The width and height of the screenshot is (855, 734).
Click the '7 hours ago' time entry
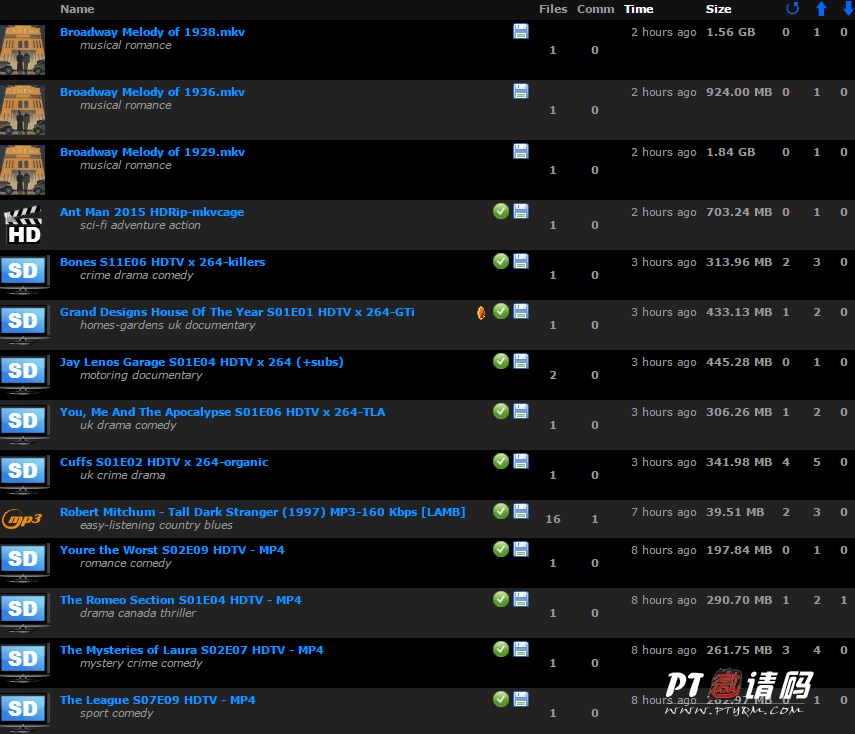coord(664,512)
